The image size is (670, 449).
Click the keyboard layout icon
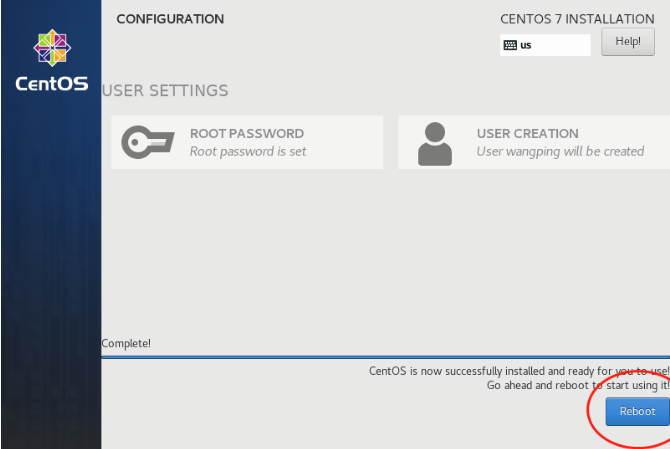510,45
